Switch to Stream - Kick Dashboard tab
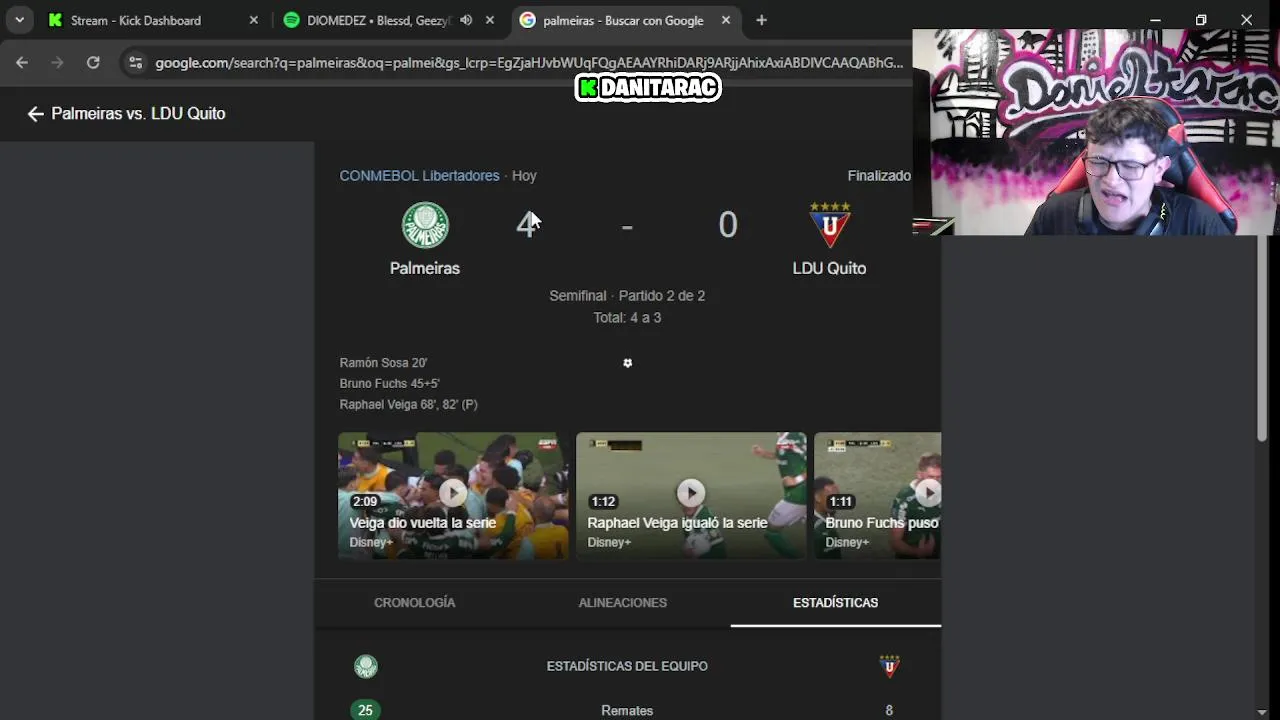 tap(154, 20)
